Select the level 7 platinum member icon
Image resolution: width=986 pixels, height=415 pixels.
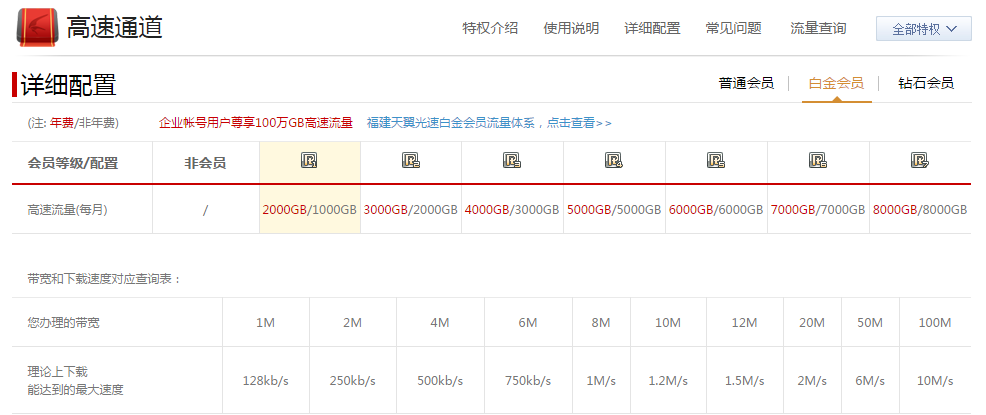[919, 160]
